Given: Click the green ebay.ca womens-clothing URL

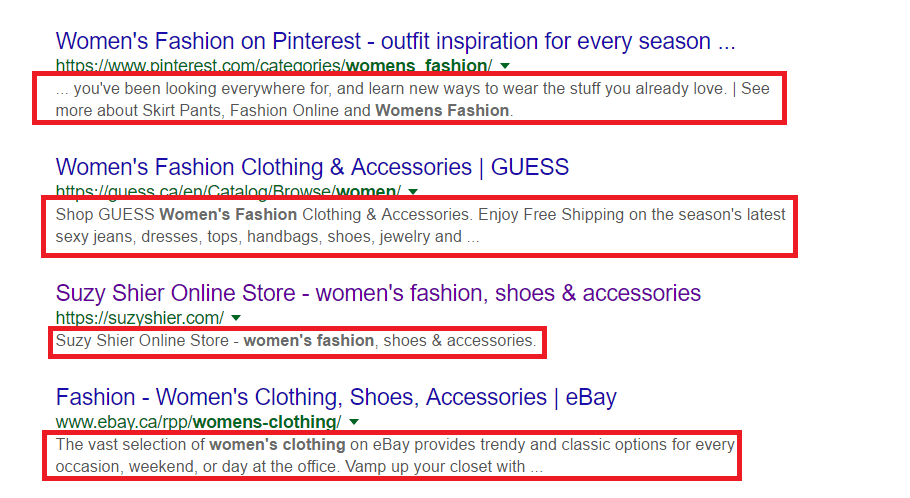Looking at the screenshot, I should point(198,422).
